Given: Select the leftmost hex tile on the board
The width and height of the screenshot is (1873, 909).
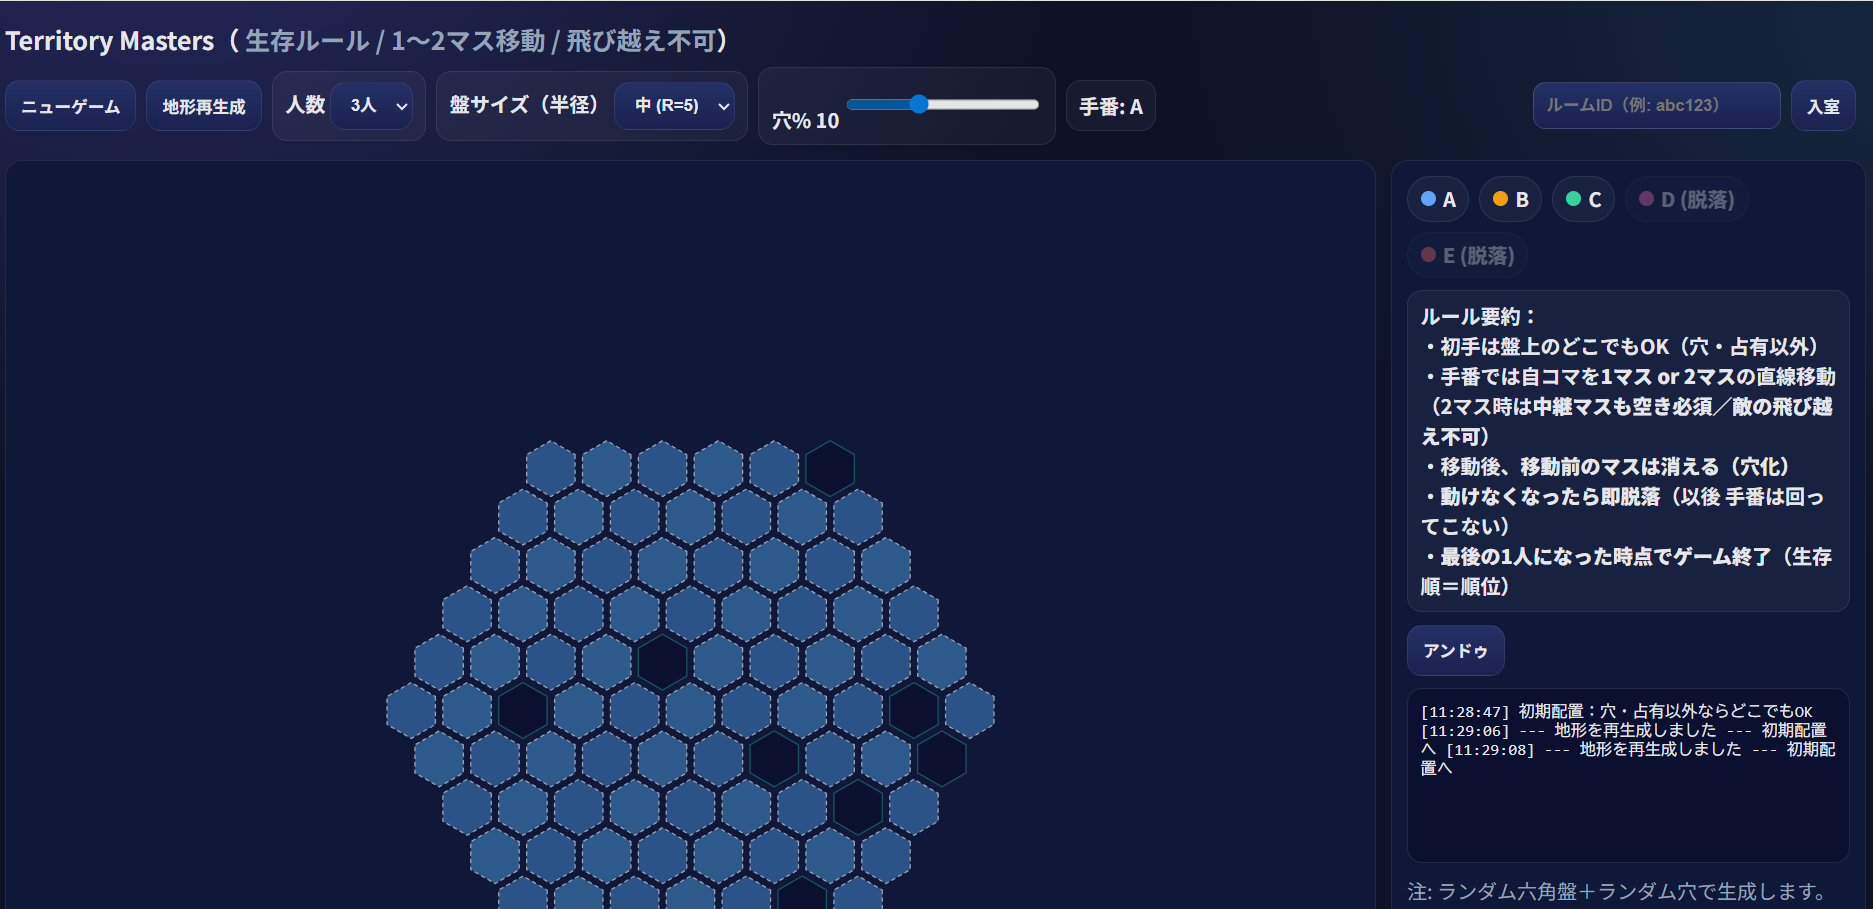Looking at the screenshot, I should (411, 710).
